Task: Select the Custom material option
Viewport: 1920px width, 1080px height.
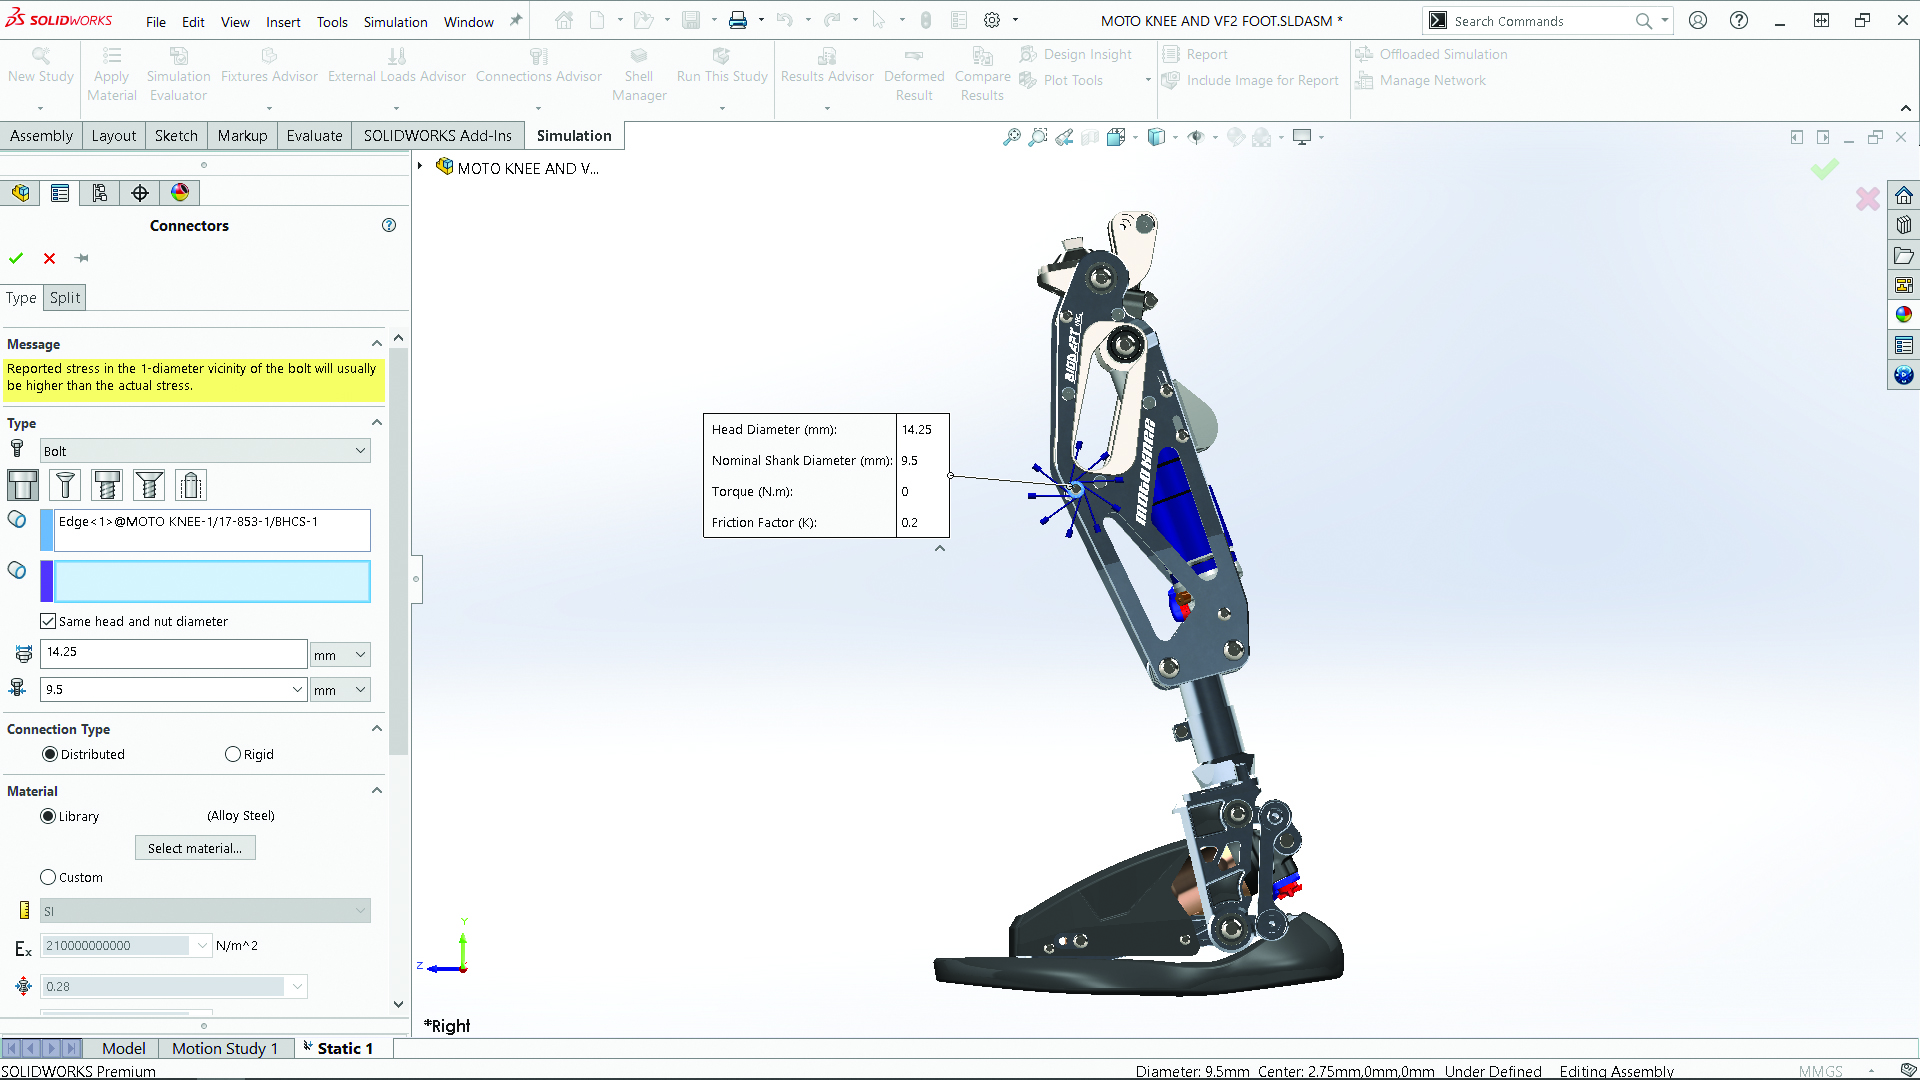Action: [x=48, y=877]
